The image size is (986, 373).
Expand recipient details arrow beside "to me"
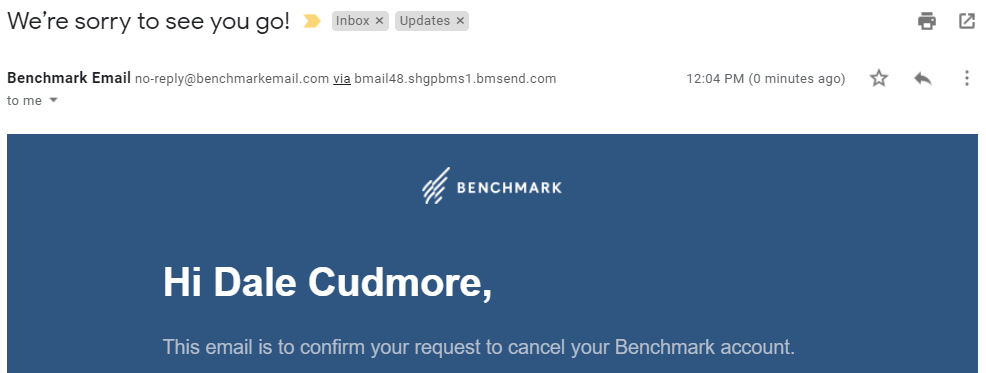pos(53,101)
